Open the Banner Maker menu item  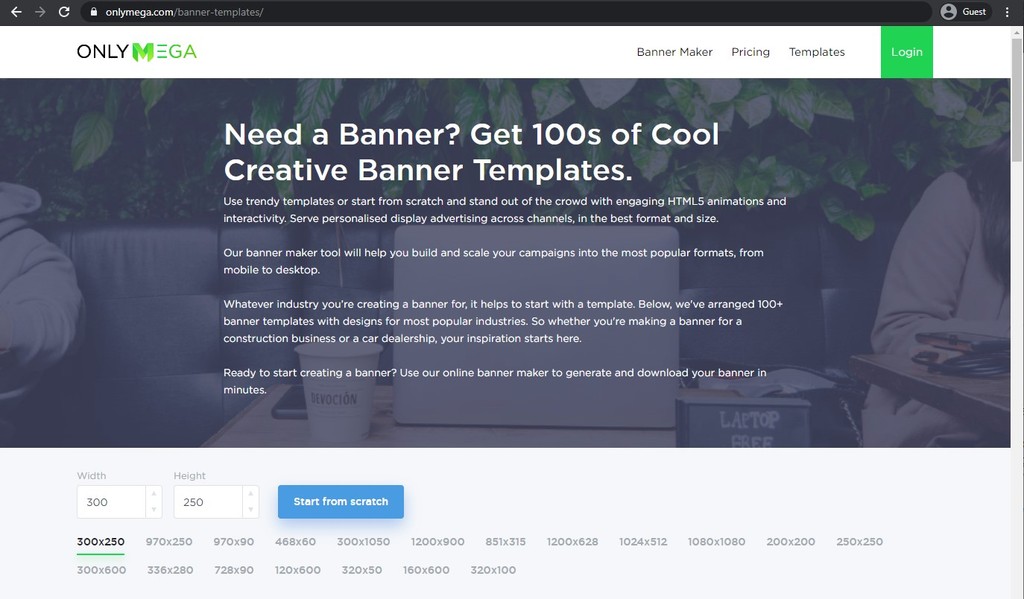[674, 51]
